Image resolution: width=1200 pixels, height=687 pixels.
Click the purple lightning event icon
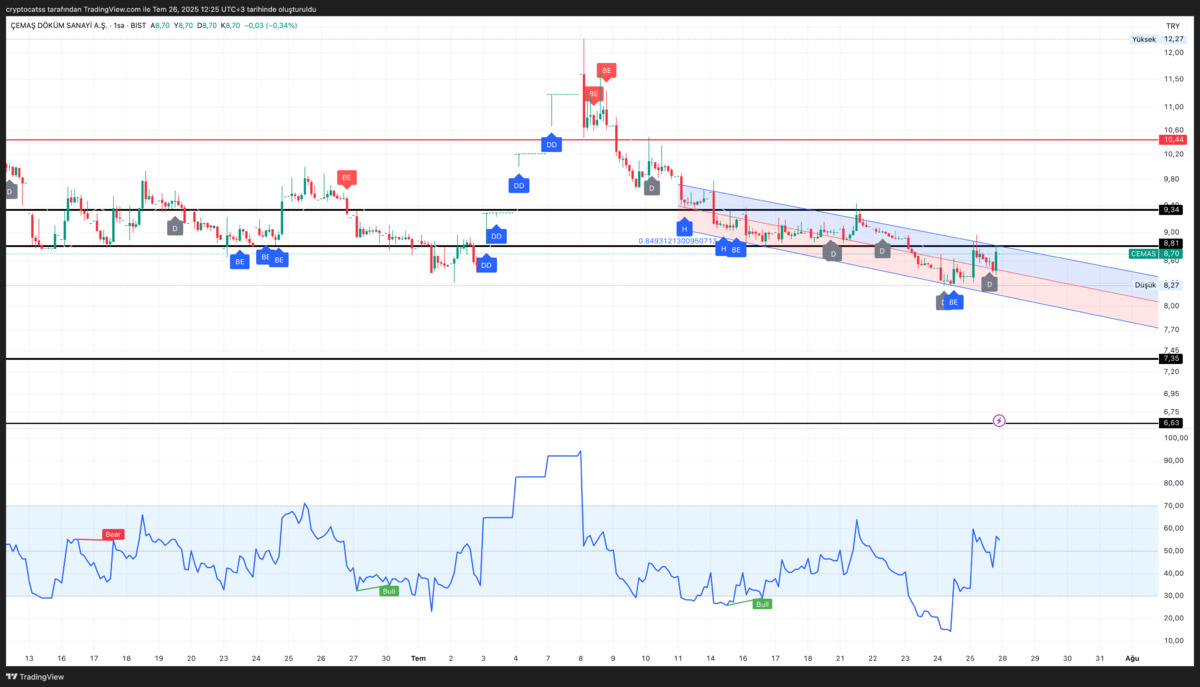[999, 421]
